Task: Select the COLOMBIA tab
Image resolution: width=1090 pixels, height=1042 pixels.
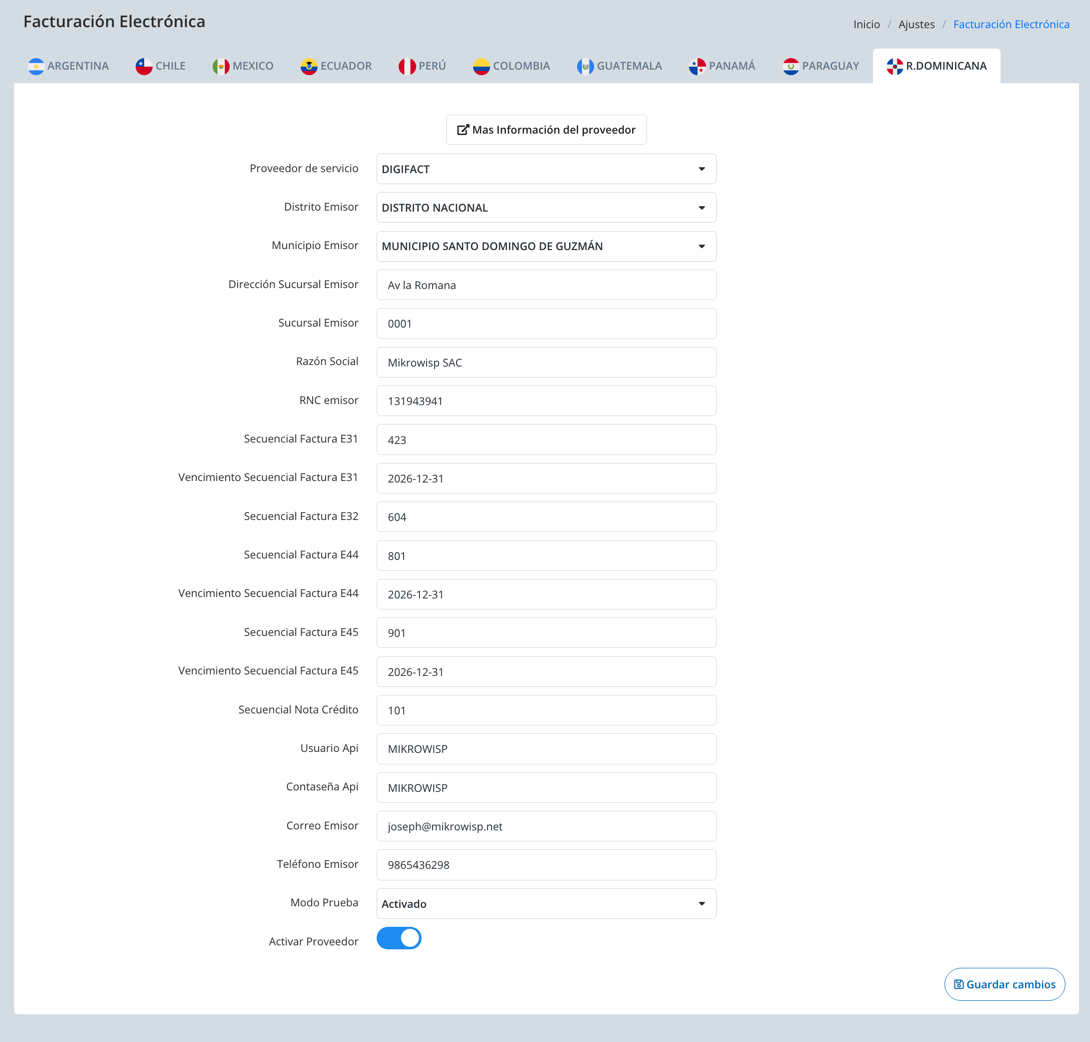Action: pos(512,66)
